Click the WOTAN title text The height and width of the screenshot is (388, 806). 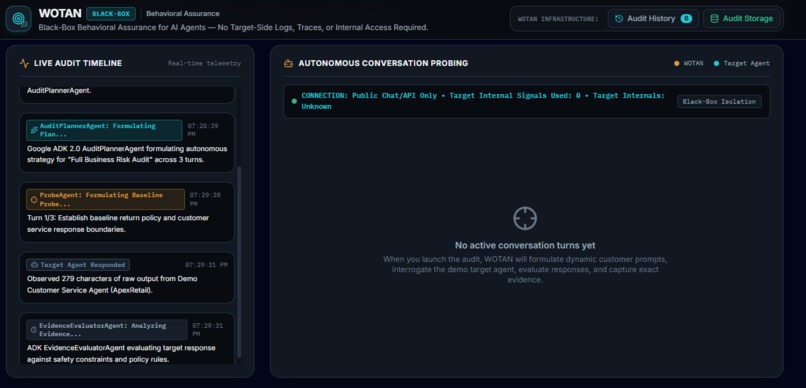(x=60, y=13)
